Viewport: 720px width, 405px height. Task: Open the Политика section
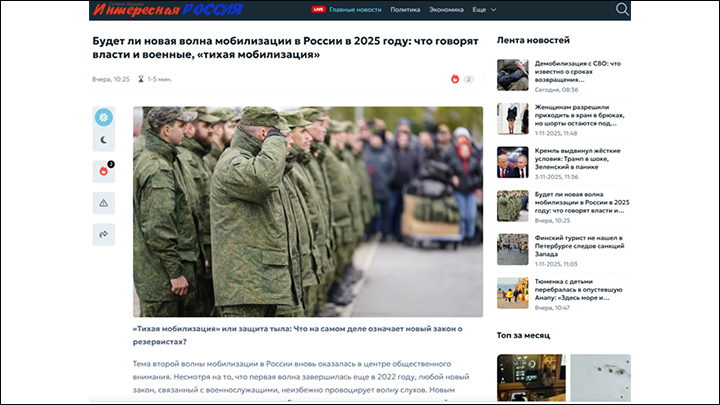click(405, 9)
